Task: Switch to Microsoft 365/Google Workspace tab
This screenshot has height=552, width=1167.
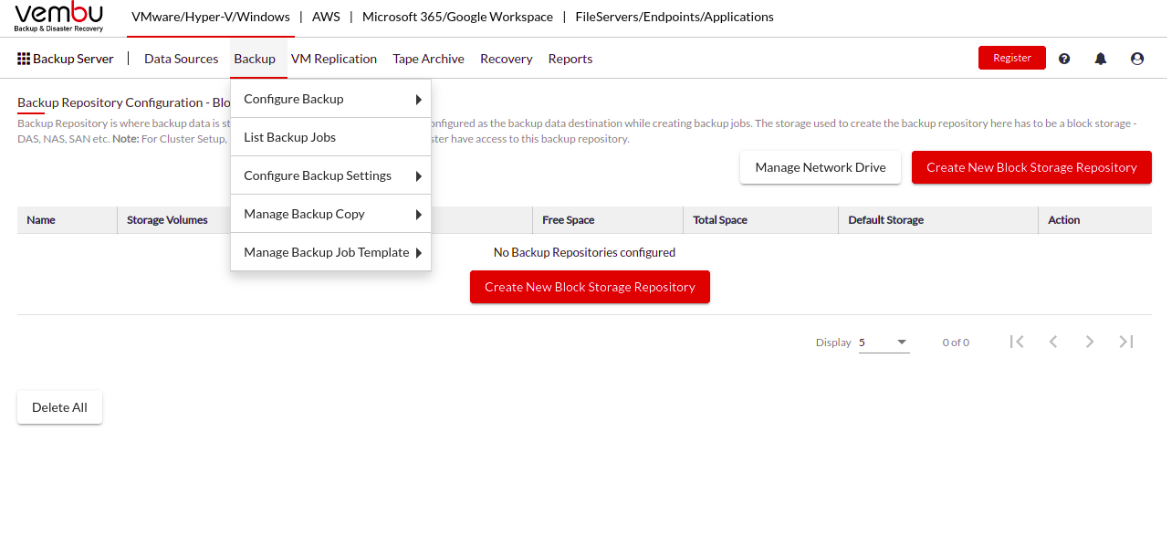Action: (458, 16)
